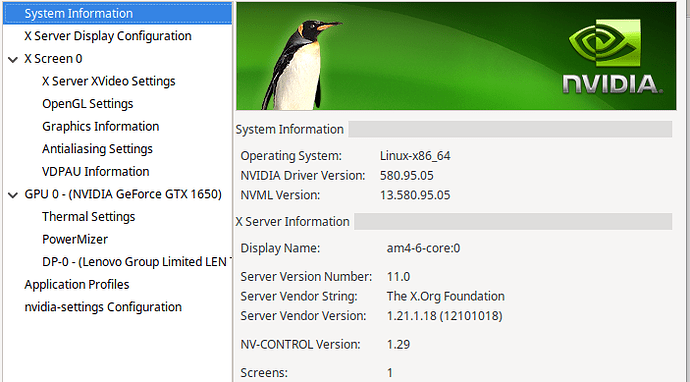Click The X.Org Foundation vendor string

click(445, 296)
